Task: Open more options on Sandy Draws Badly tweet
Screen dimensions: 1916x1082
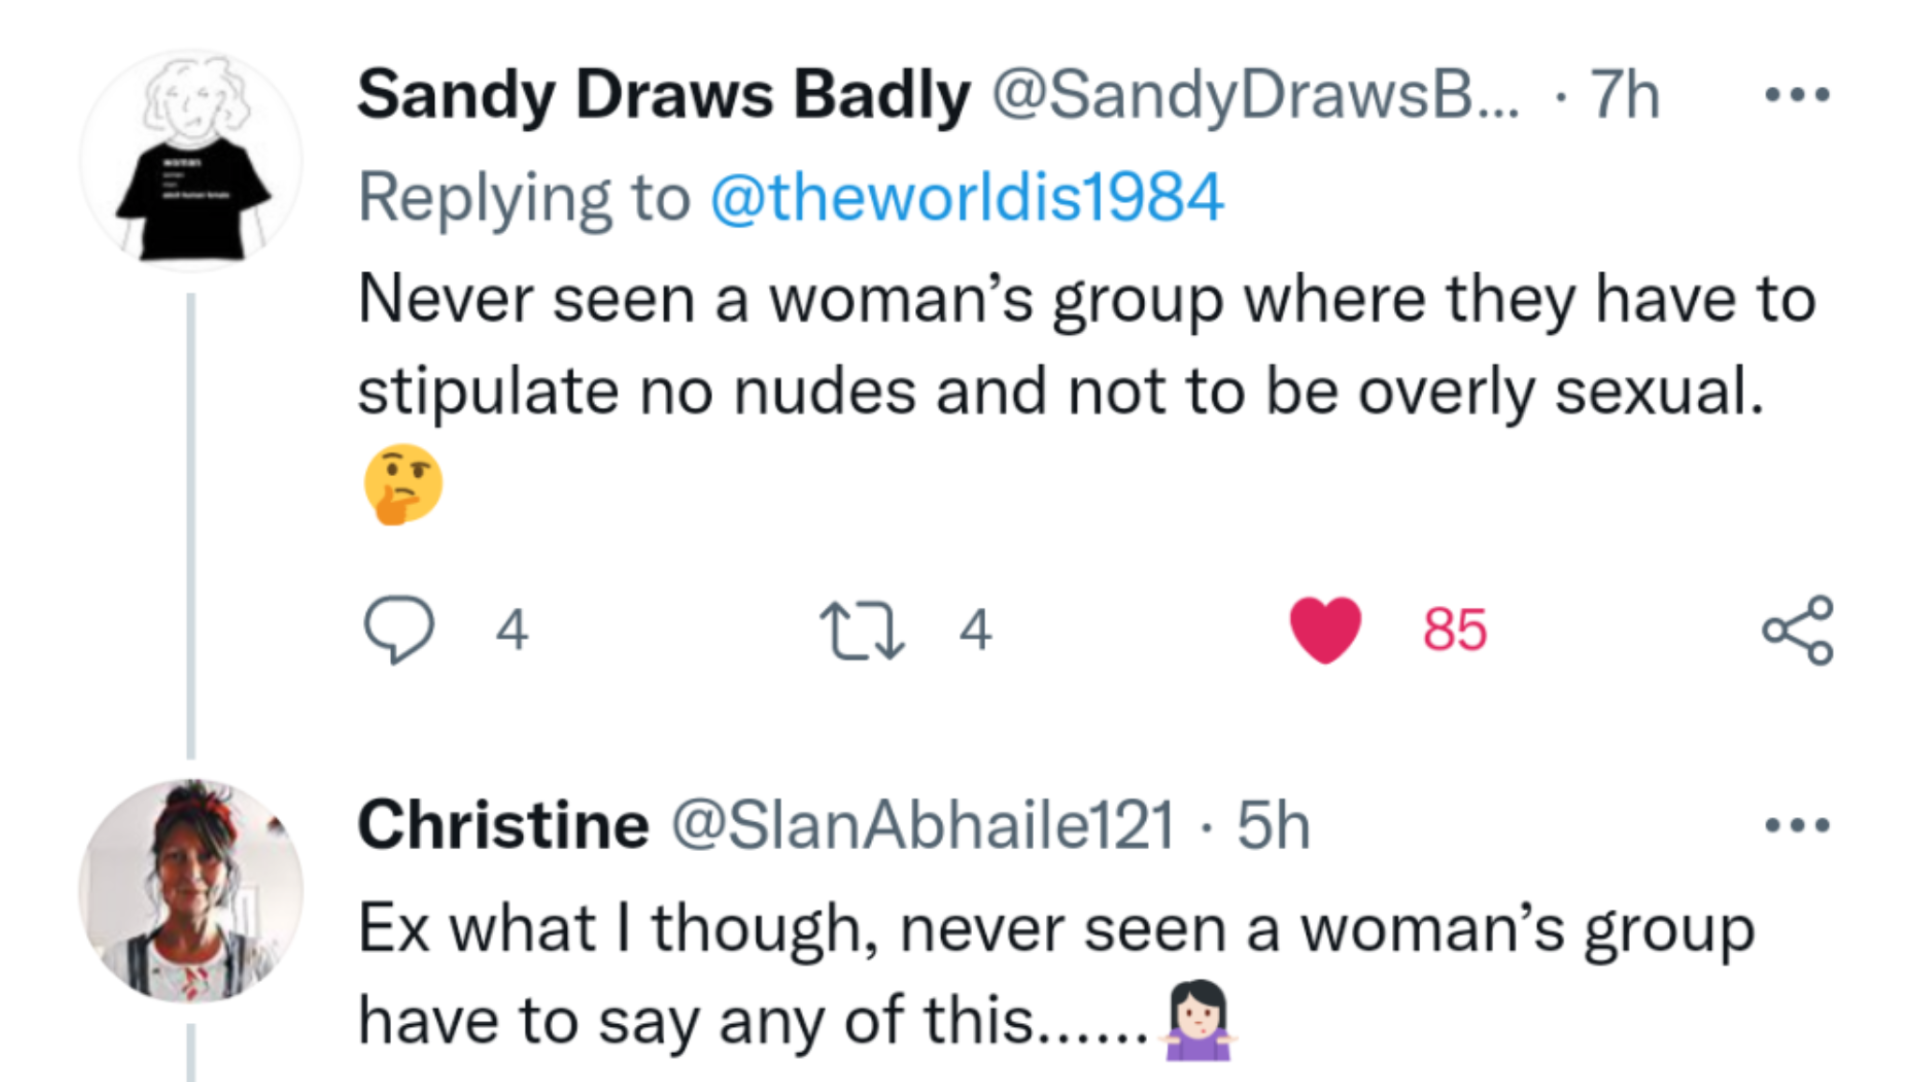Action: point(1797,96)
